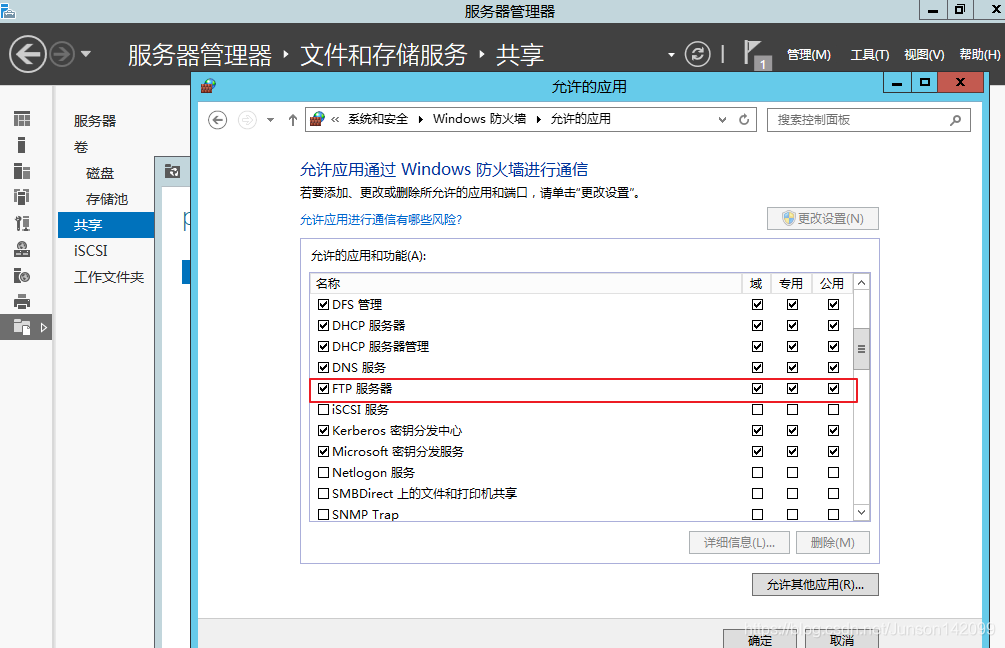This screenshot has height=648, width=1005.
Task: Click the Dashboard icon in left sidebar
Action: click(x=22, y=119)
